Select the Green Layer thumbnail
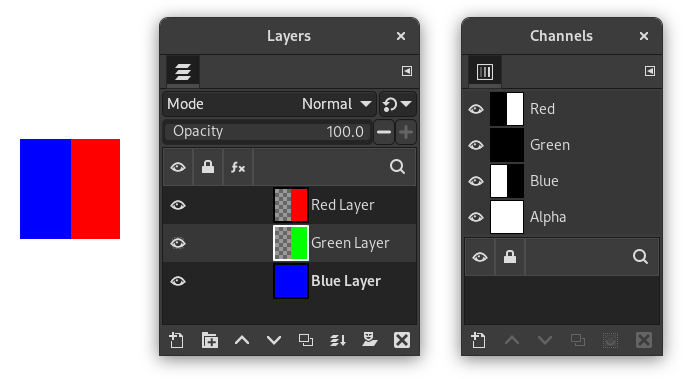This screenshot has height=379, width=683. coord(291,243)
